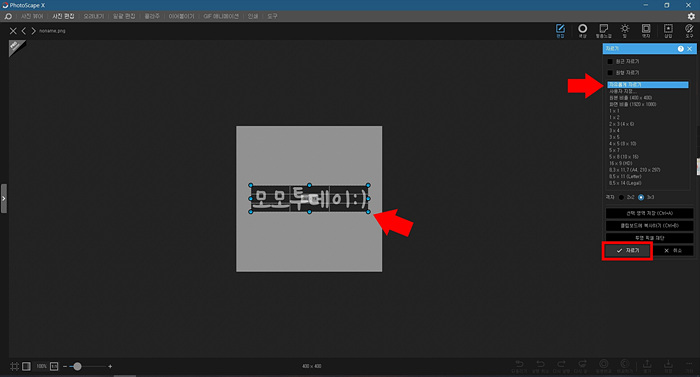Click the copy to clipboard (Ctrl+B) button
The height and width of the screenshot is (377, 700).
tap(649, 226)
